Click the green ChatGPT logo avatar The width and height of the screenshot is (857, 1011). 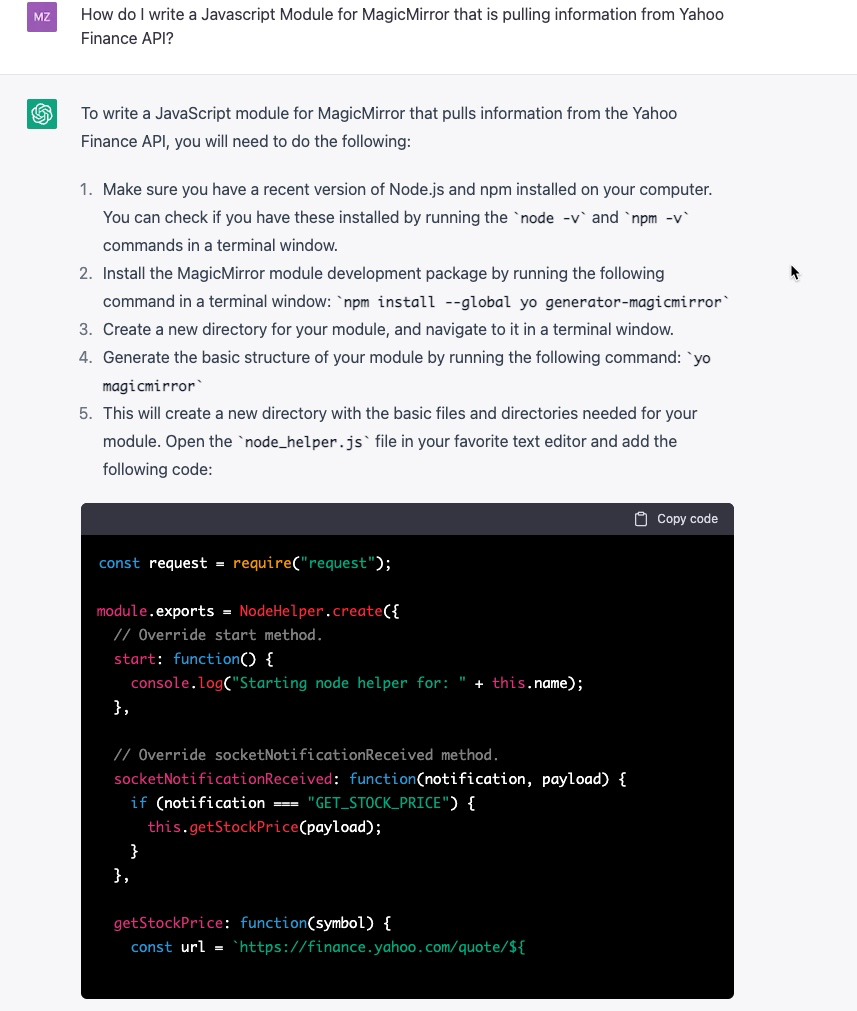click(42, 113)
